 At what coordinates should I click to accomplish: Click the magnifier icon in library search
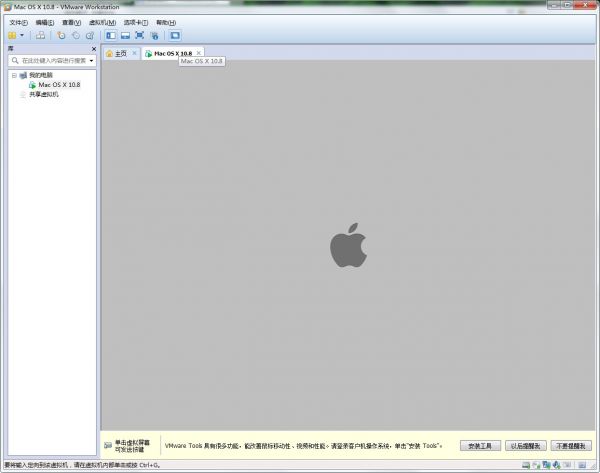pos(15,60)
